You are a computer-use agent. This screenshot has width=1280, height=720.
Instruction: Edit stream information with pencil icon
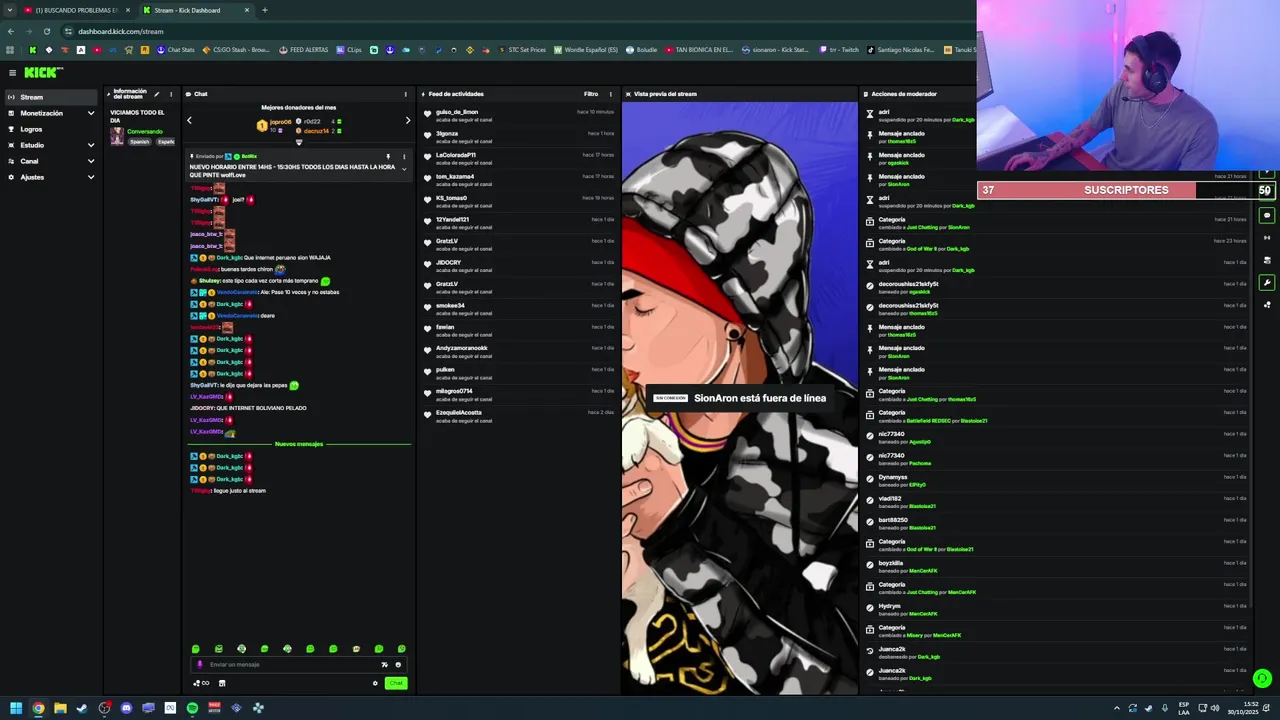pos(156,94)
